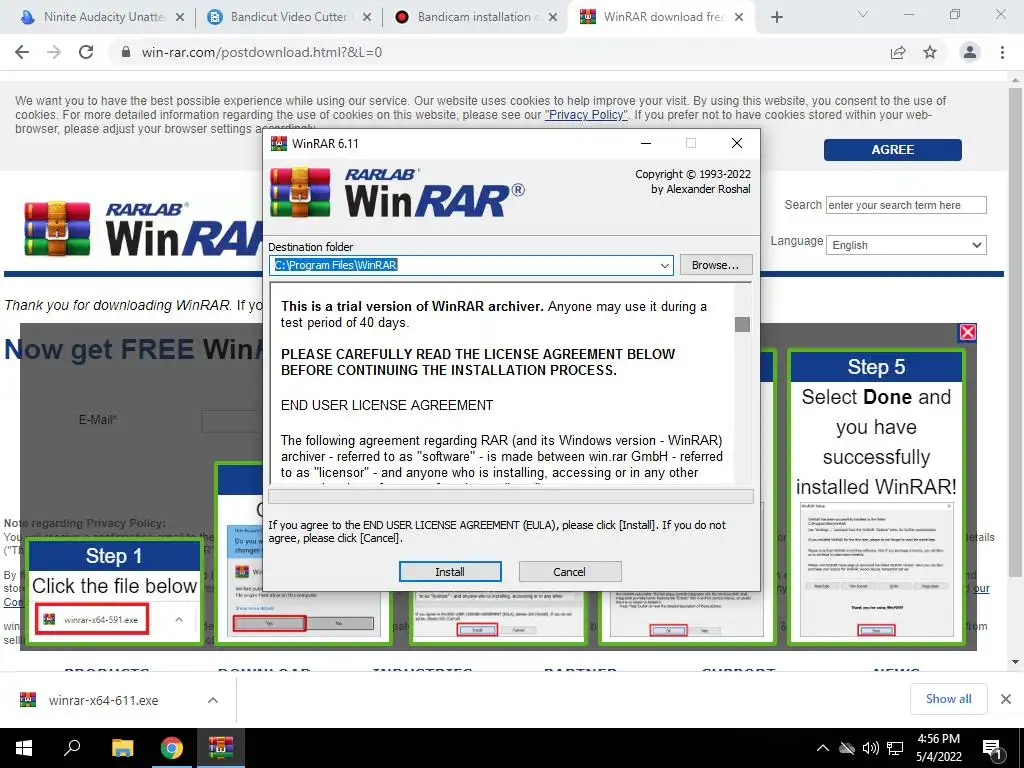Close the Bandicam installation tab
This screenshot has width=1024, height=768.
(553, 18)
